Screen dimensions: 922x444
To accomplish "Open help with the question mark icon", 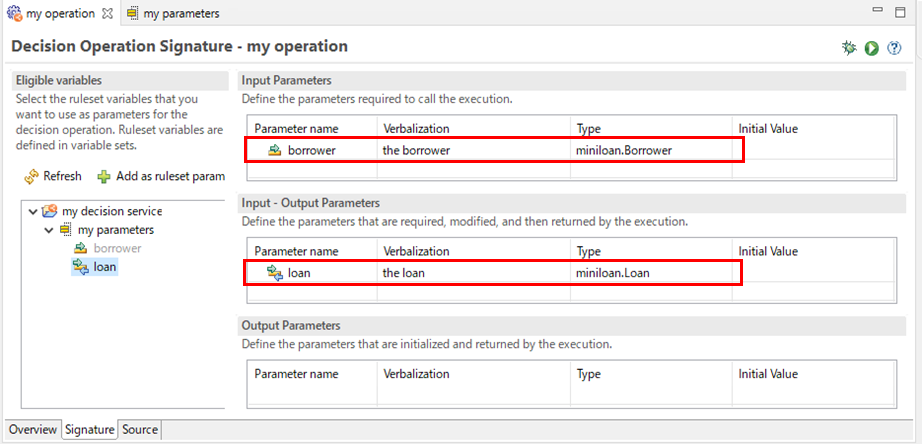I will [x=894, y=48].
